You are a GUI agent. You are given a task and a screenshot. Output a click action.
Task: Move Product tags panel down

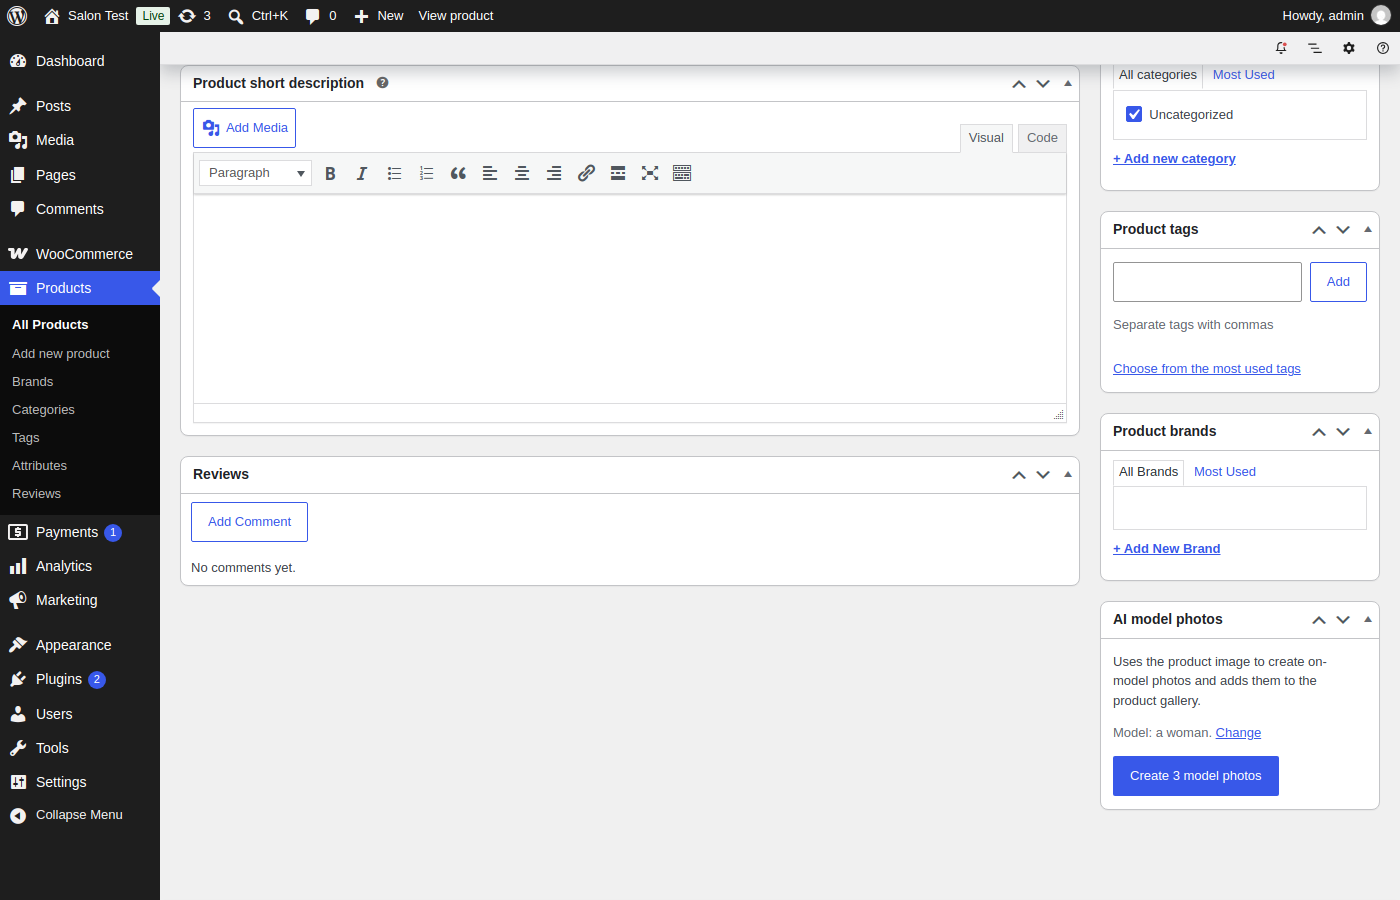1343,230
